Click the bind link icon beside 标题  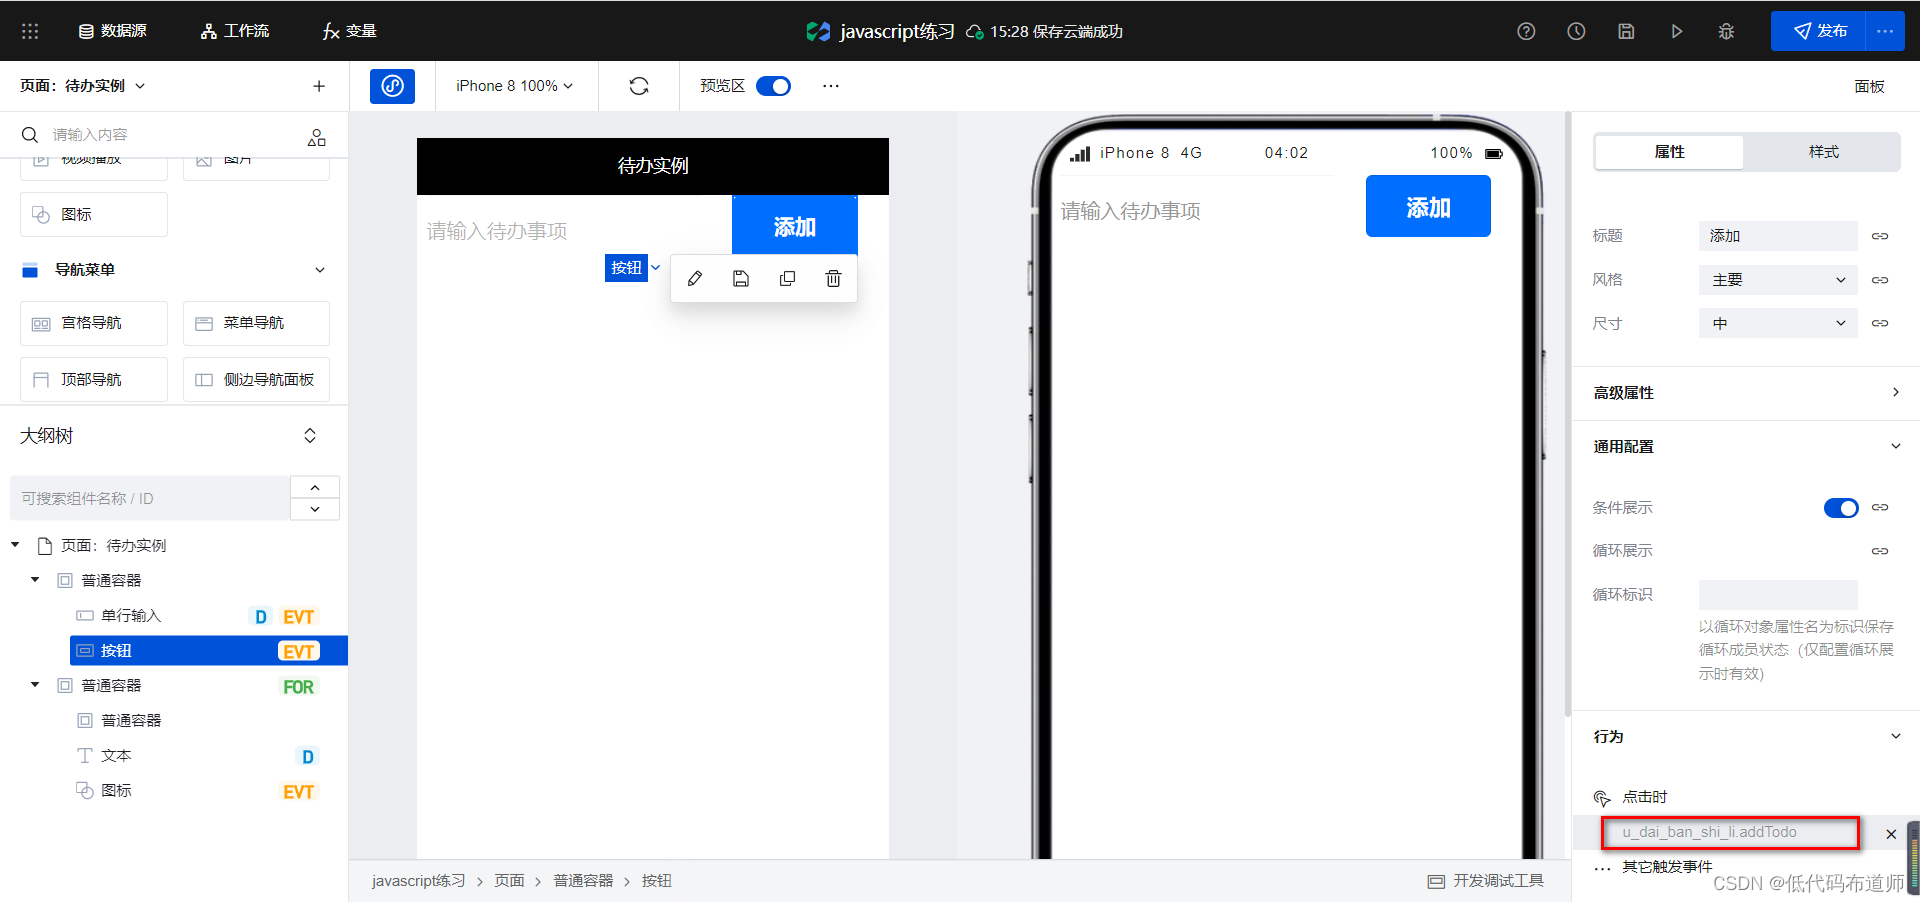coord(1880,236)
